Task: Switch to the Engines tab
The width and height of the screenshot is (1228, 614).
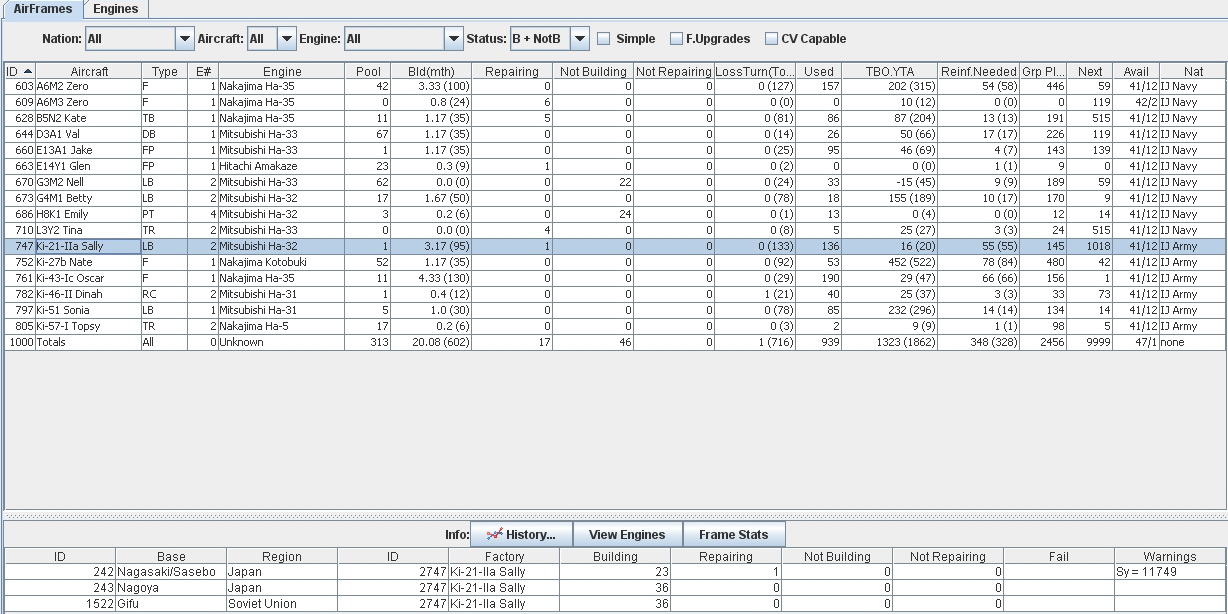Action: click(117, 8)
